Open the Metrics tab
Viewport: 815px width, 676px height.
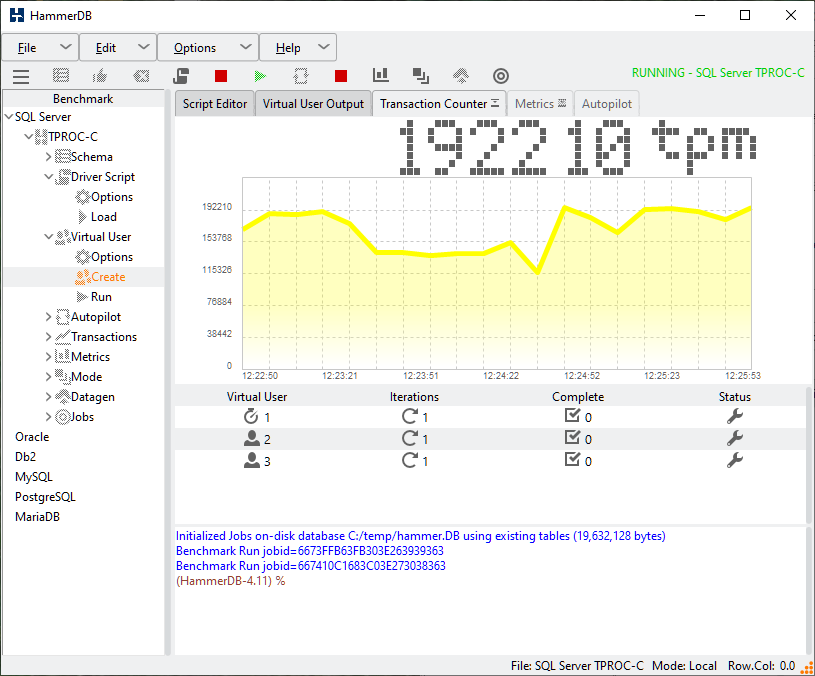pyautogui.click(x=540, y=104)
